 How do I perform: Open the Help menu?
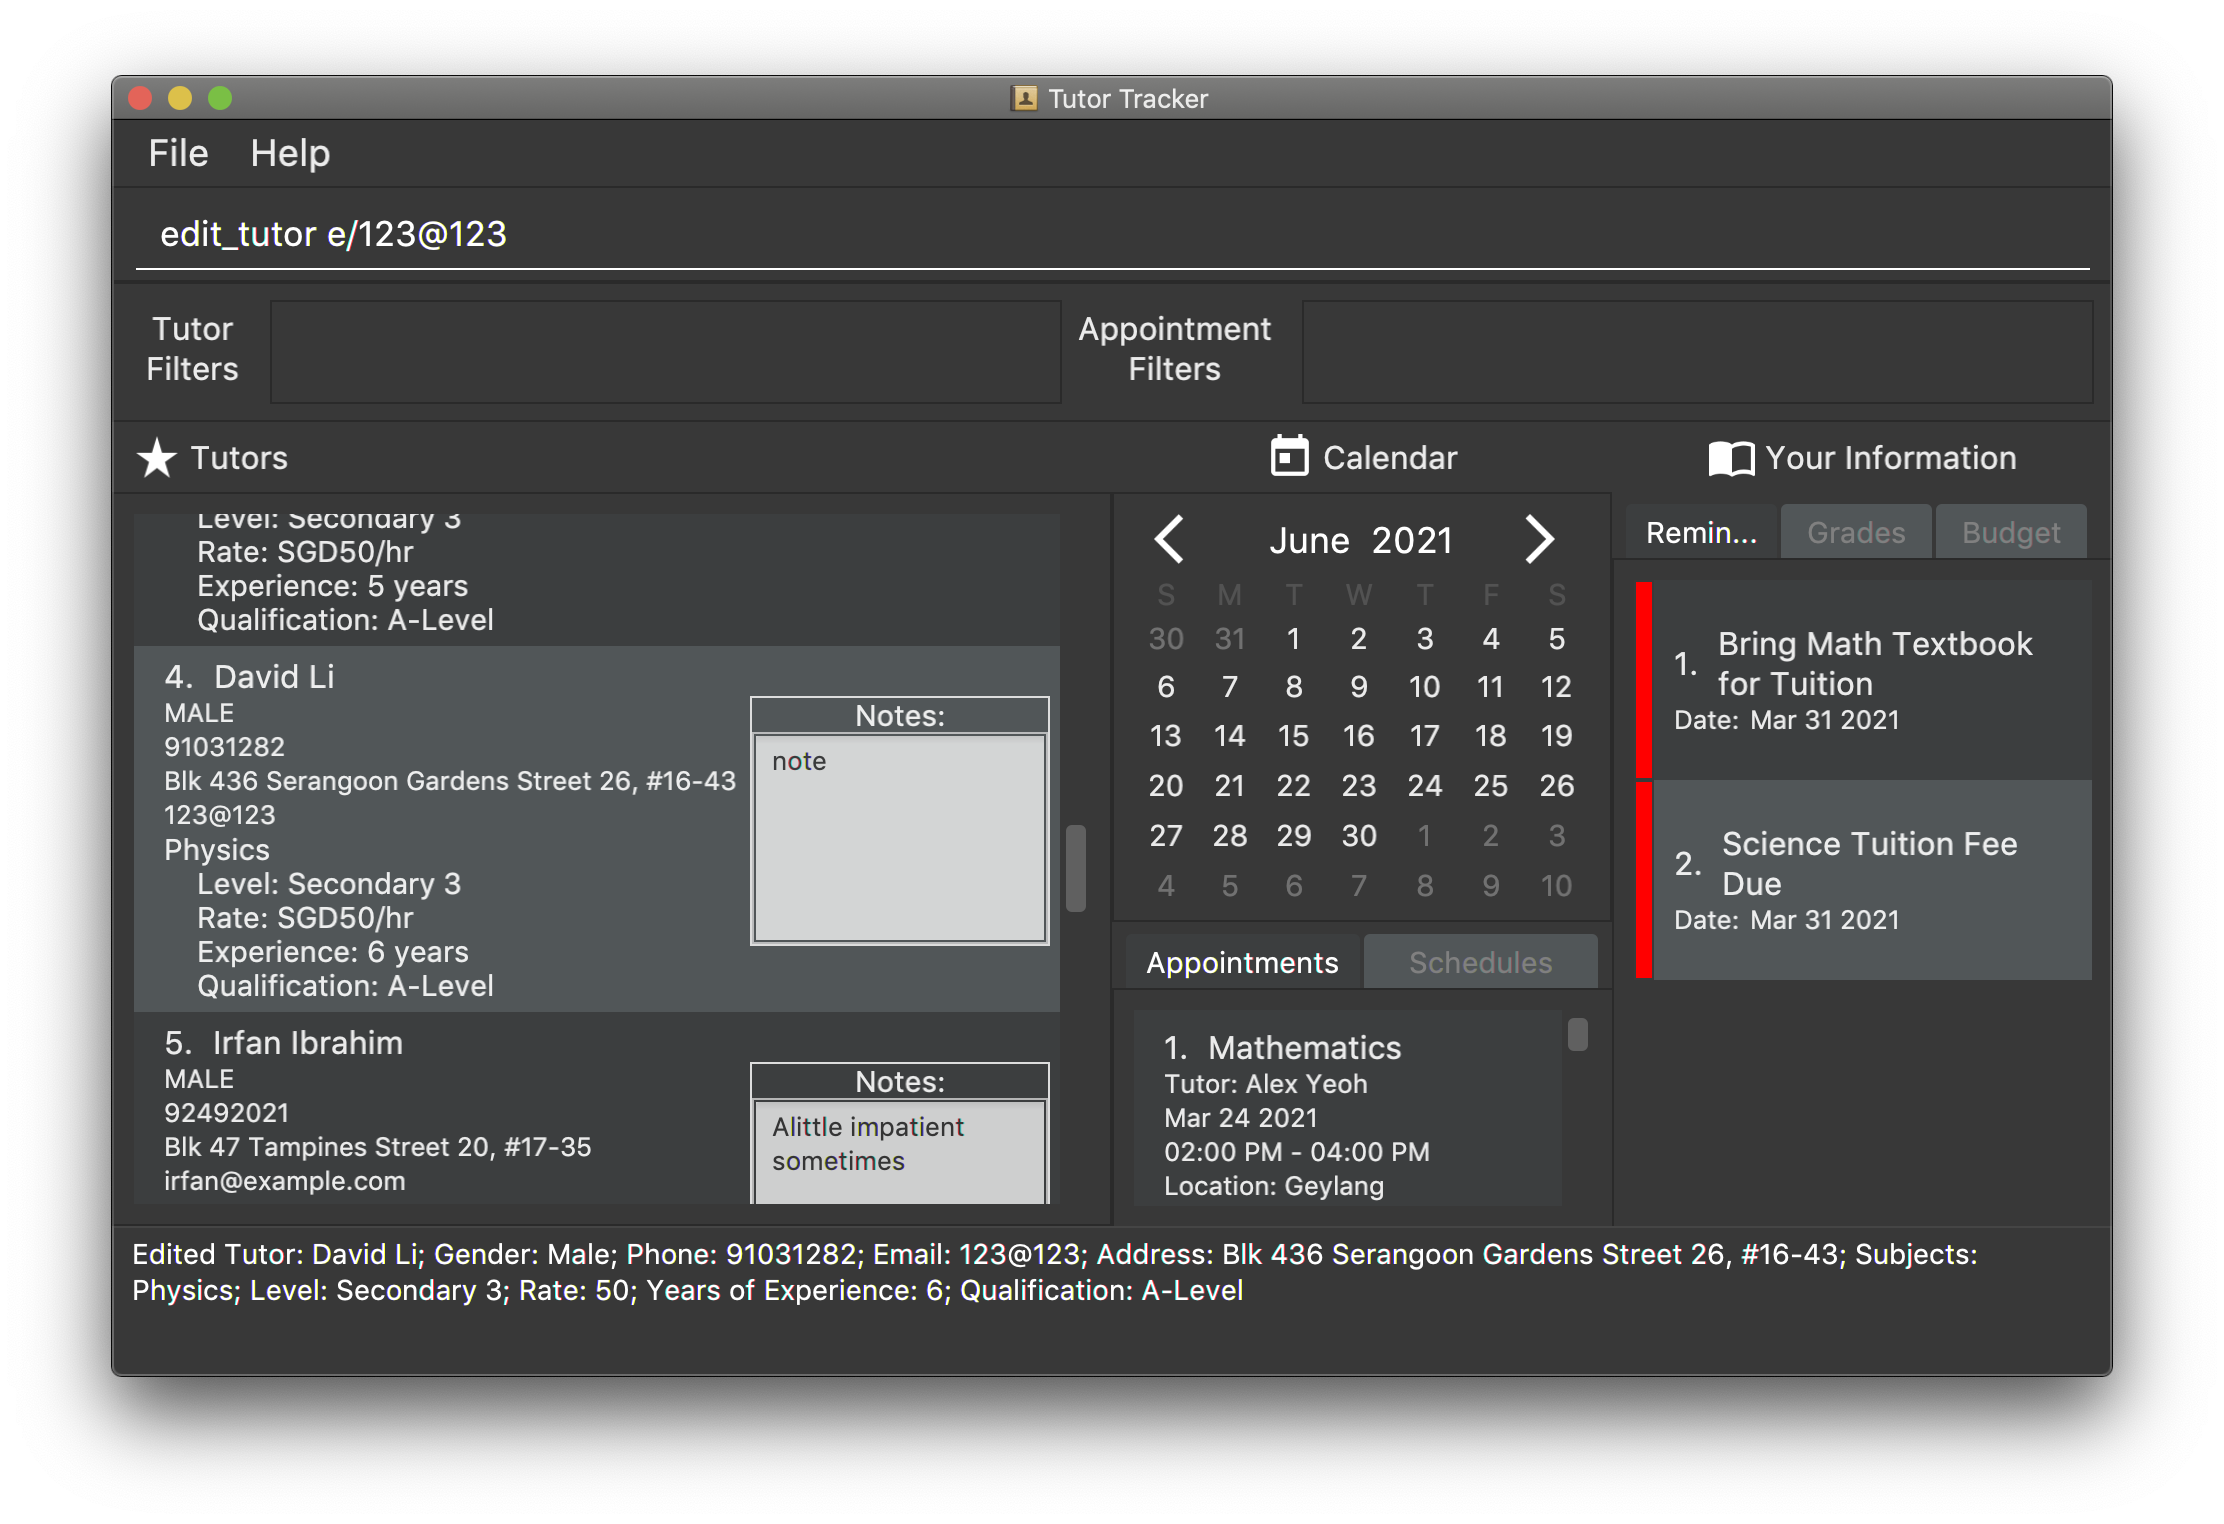(290, 153)
